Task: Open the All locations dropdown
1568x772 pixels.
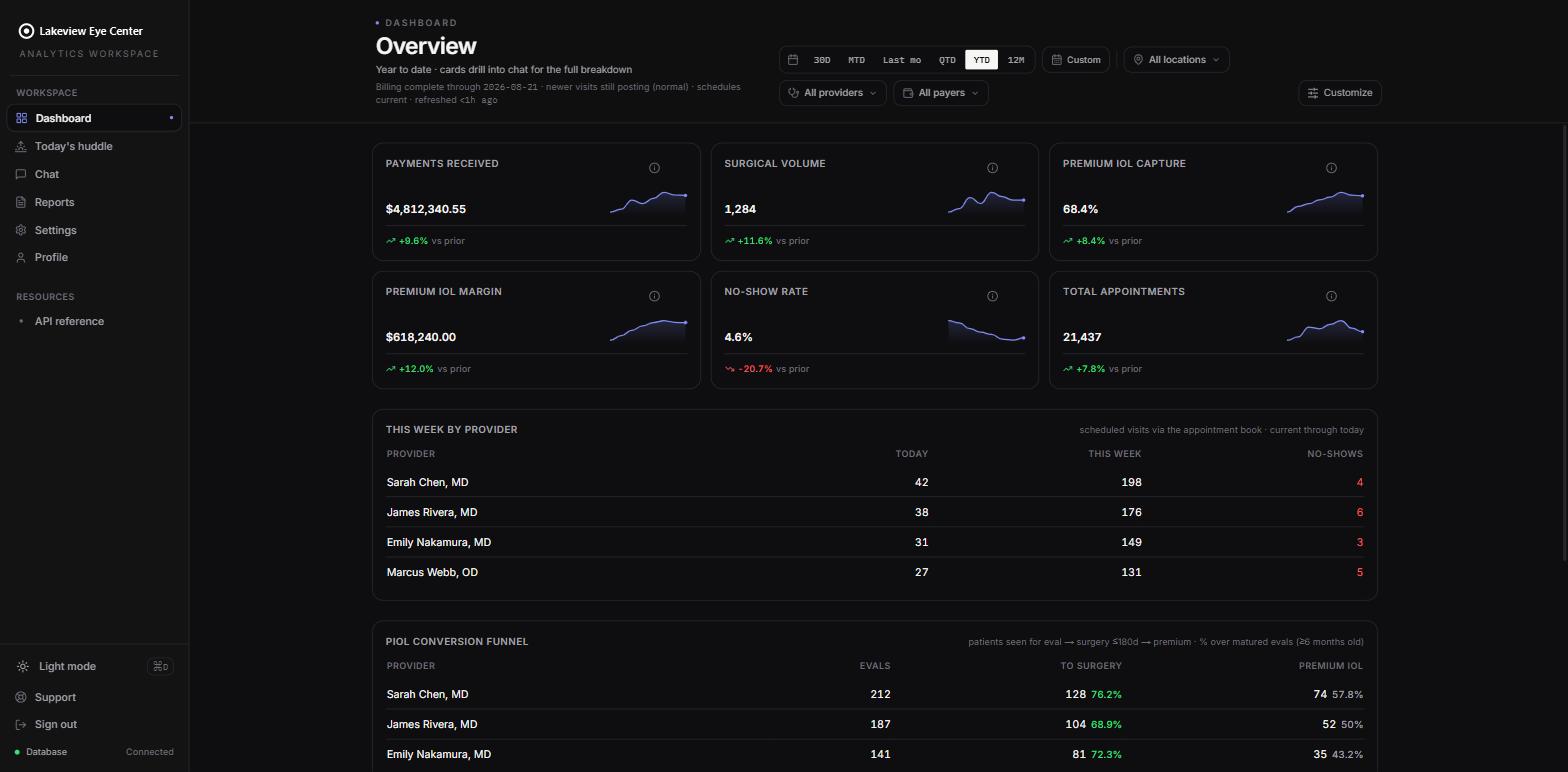Action: point(1176,60)
